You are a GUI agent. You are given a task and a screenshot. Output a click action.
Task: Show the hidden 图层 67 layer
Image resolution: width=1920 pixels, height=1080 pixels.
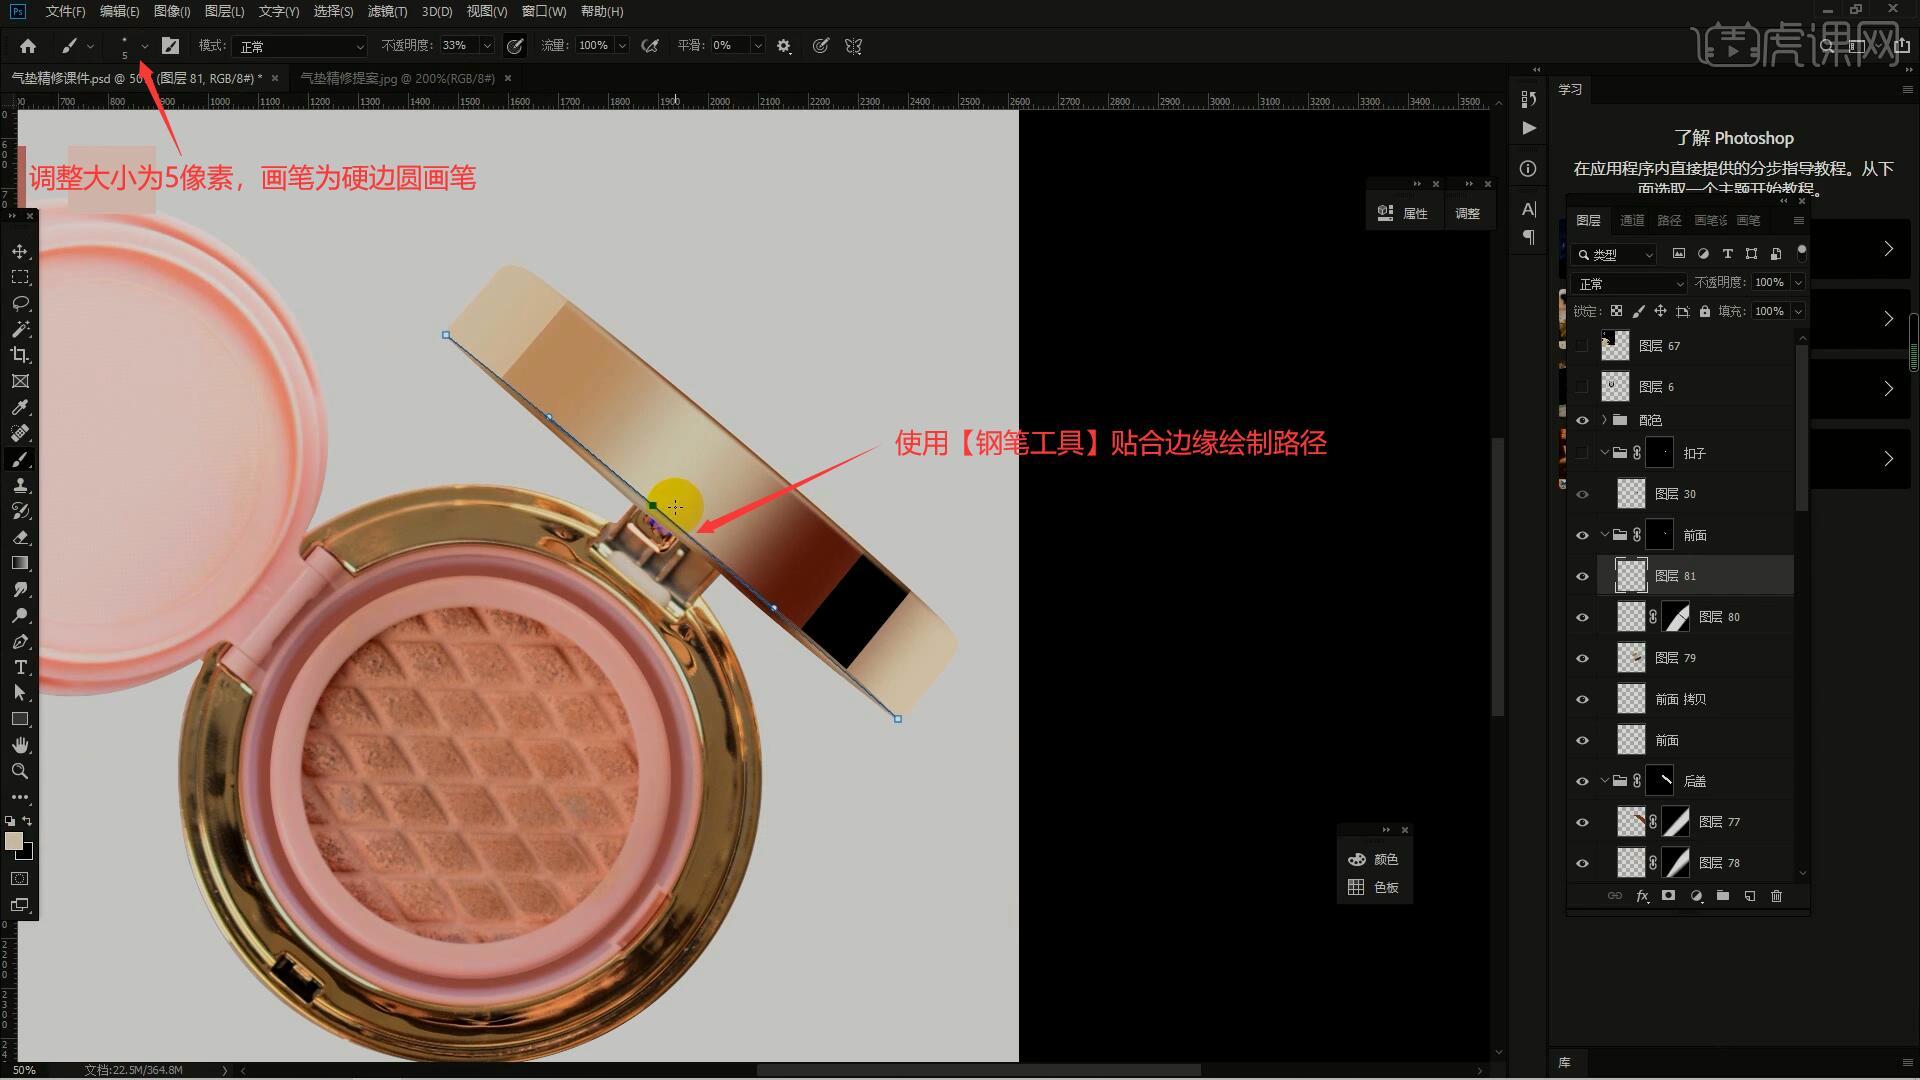pos(1582,346)
